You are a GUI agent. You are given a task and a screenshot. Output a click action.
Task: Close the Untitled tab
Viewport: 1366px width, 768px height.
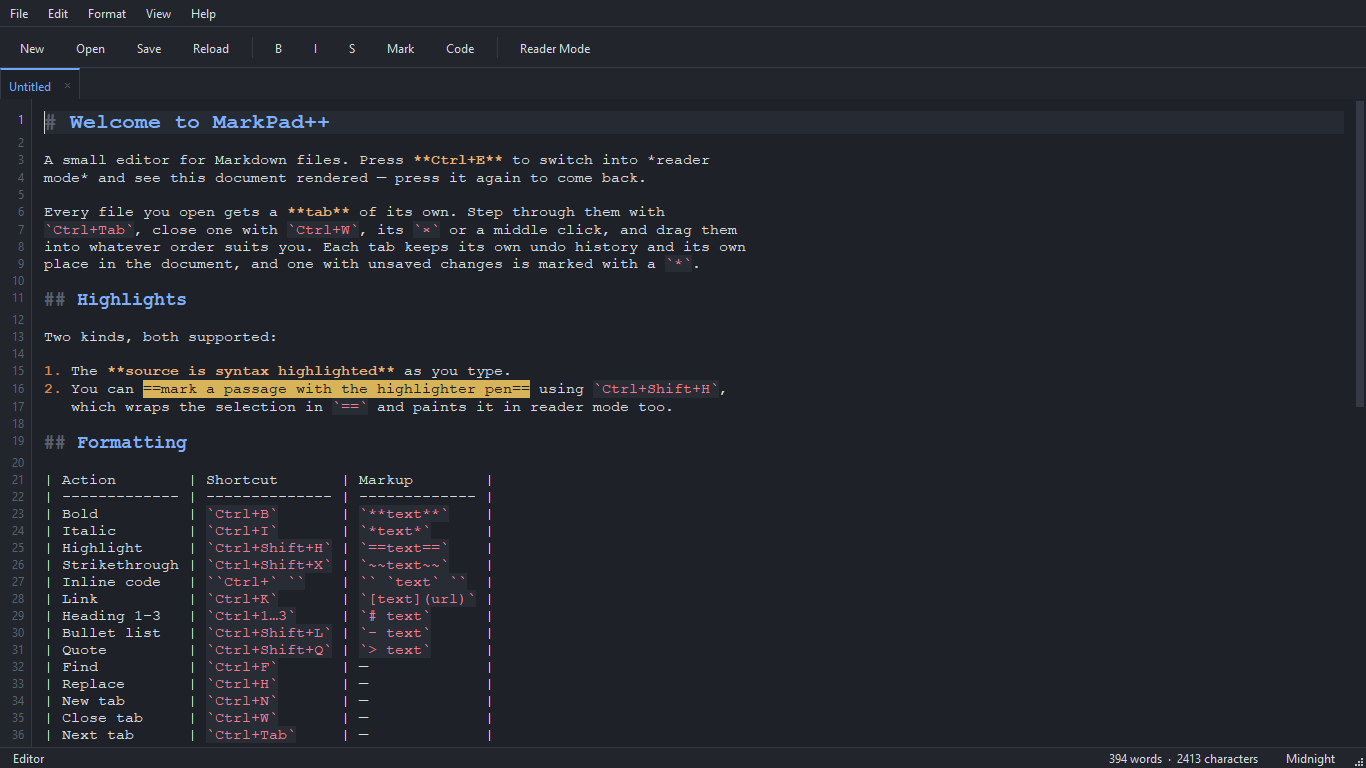click(x=68, y=86)
